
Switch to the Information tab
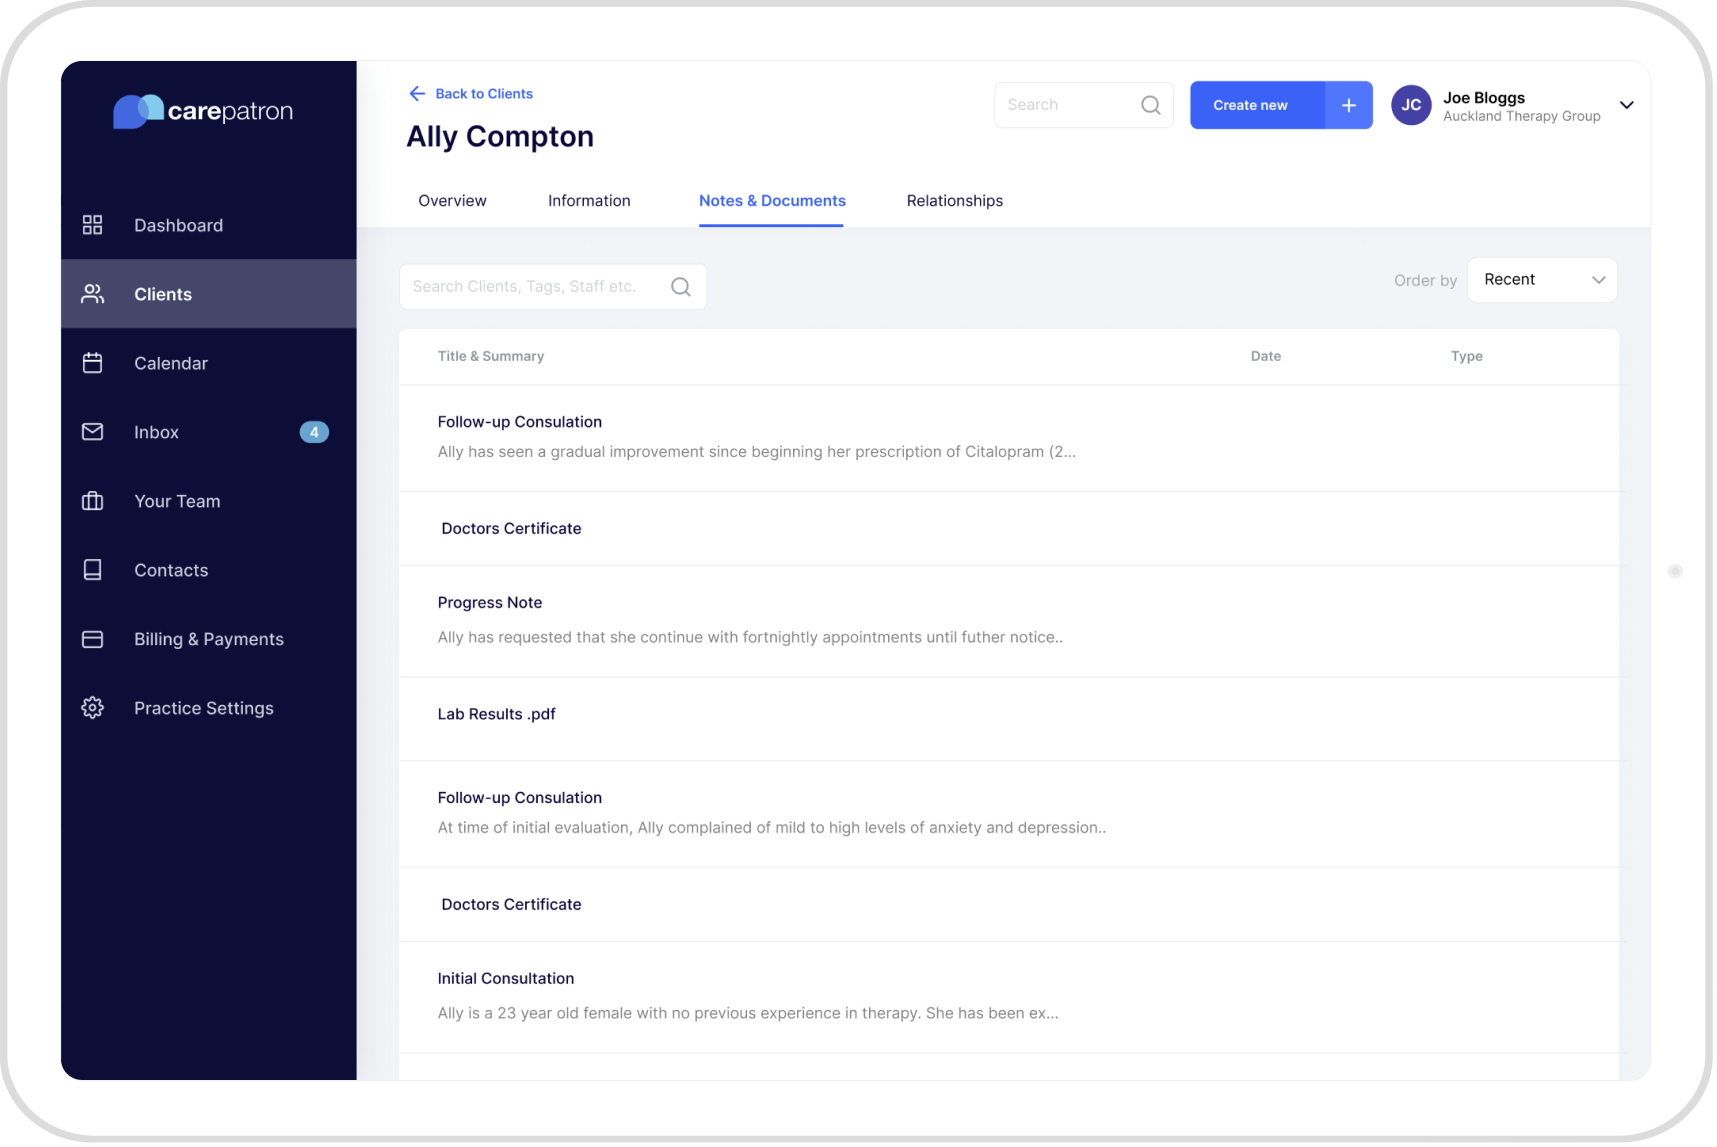(x=589, y=201)
